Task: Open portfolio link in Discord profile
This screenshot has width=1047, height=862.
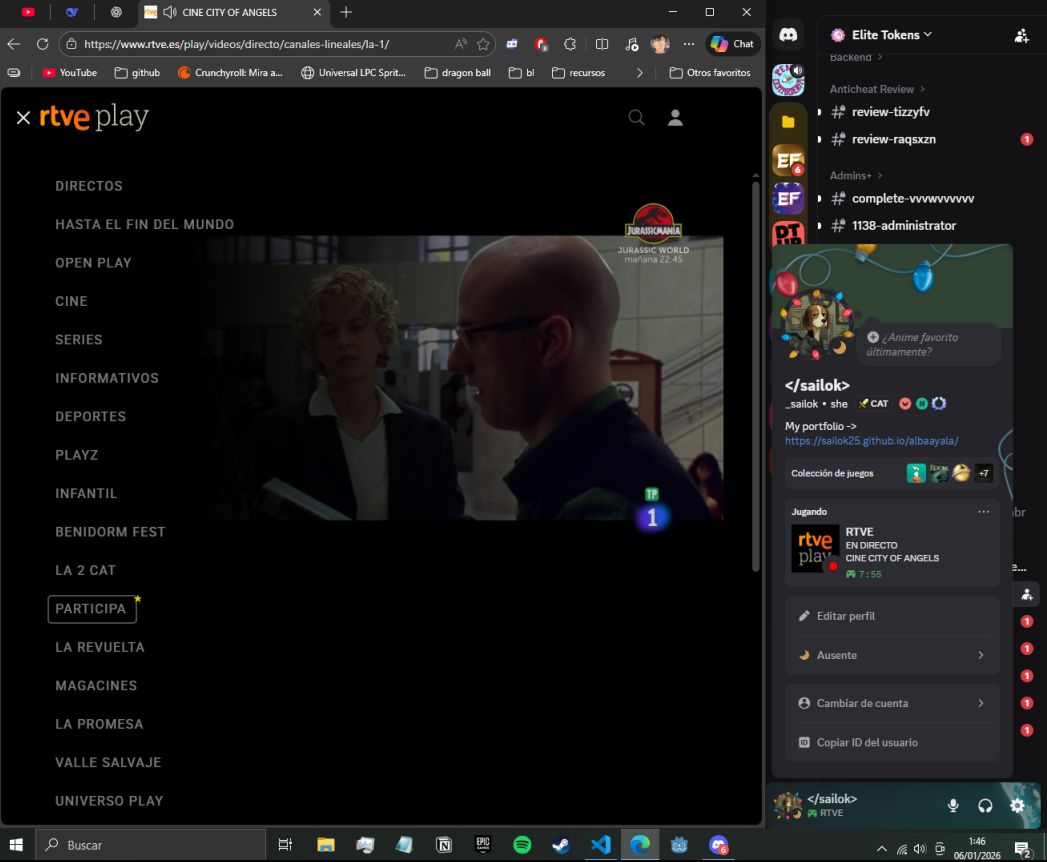Action: pyautogui.click(x=871, y=441)
